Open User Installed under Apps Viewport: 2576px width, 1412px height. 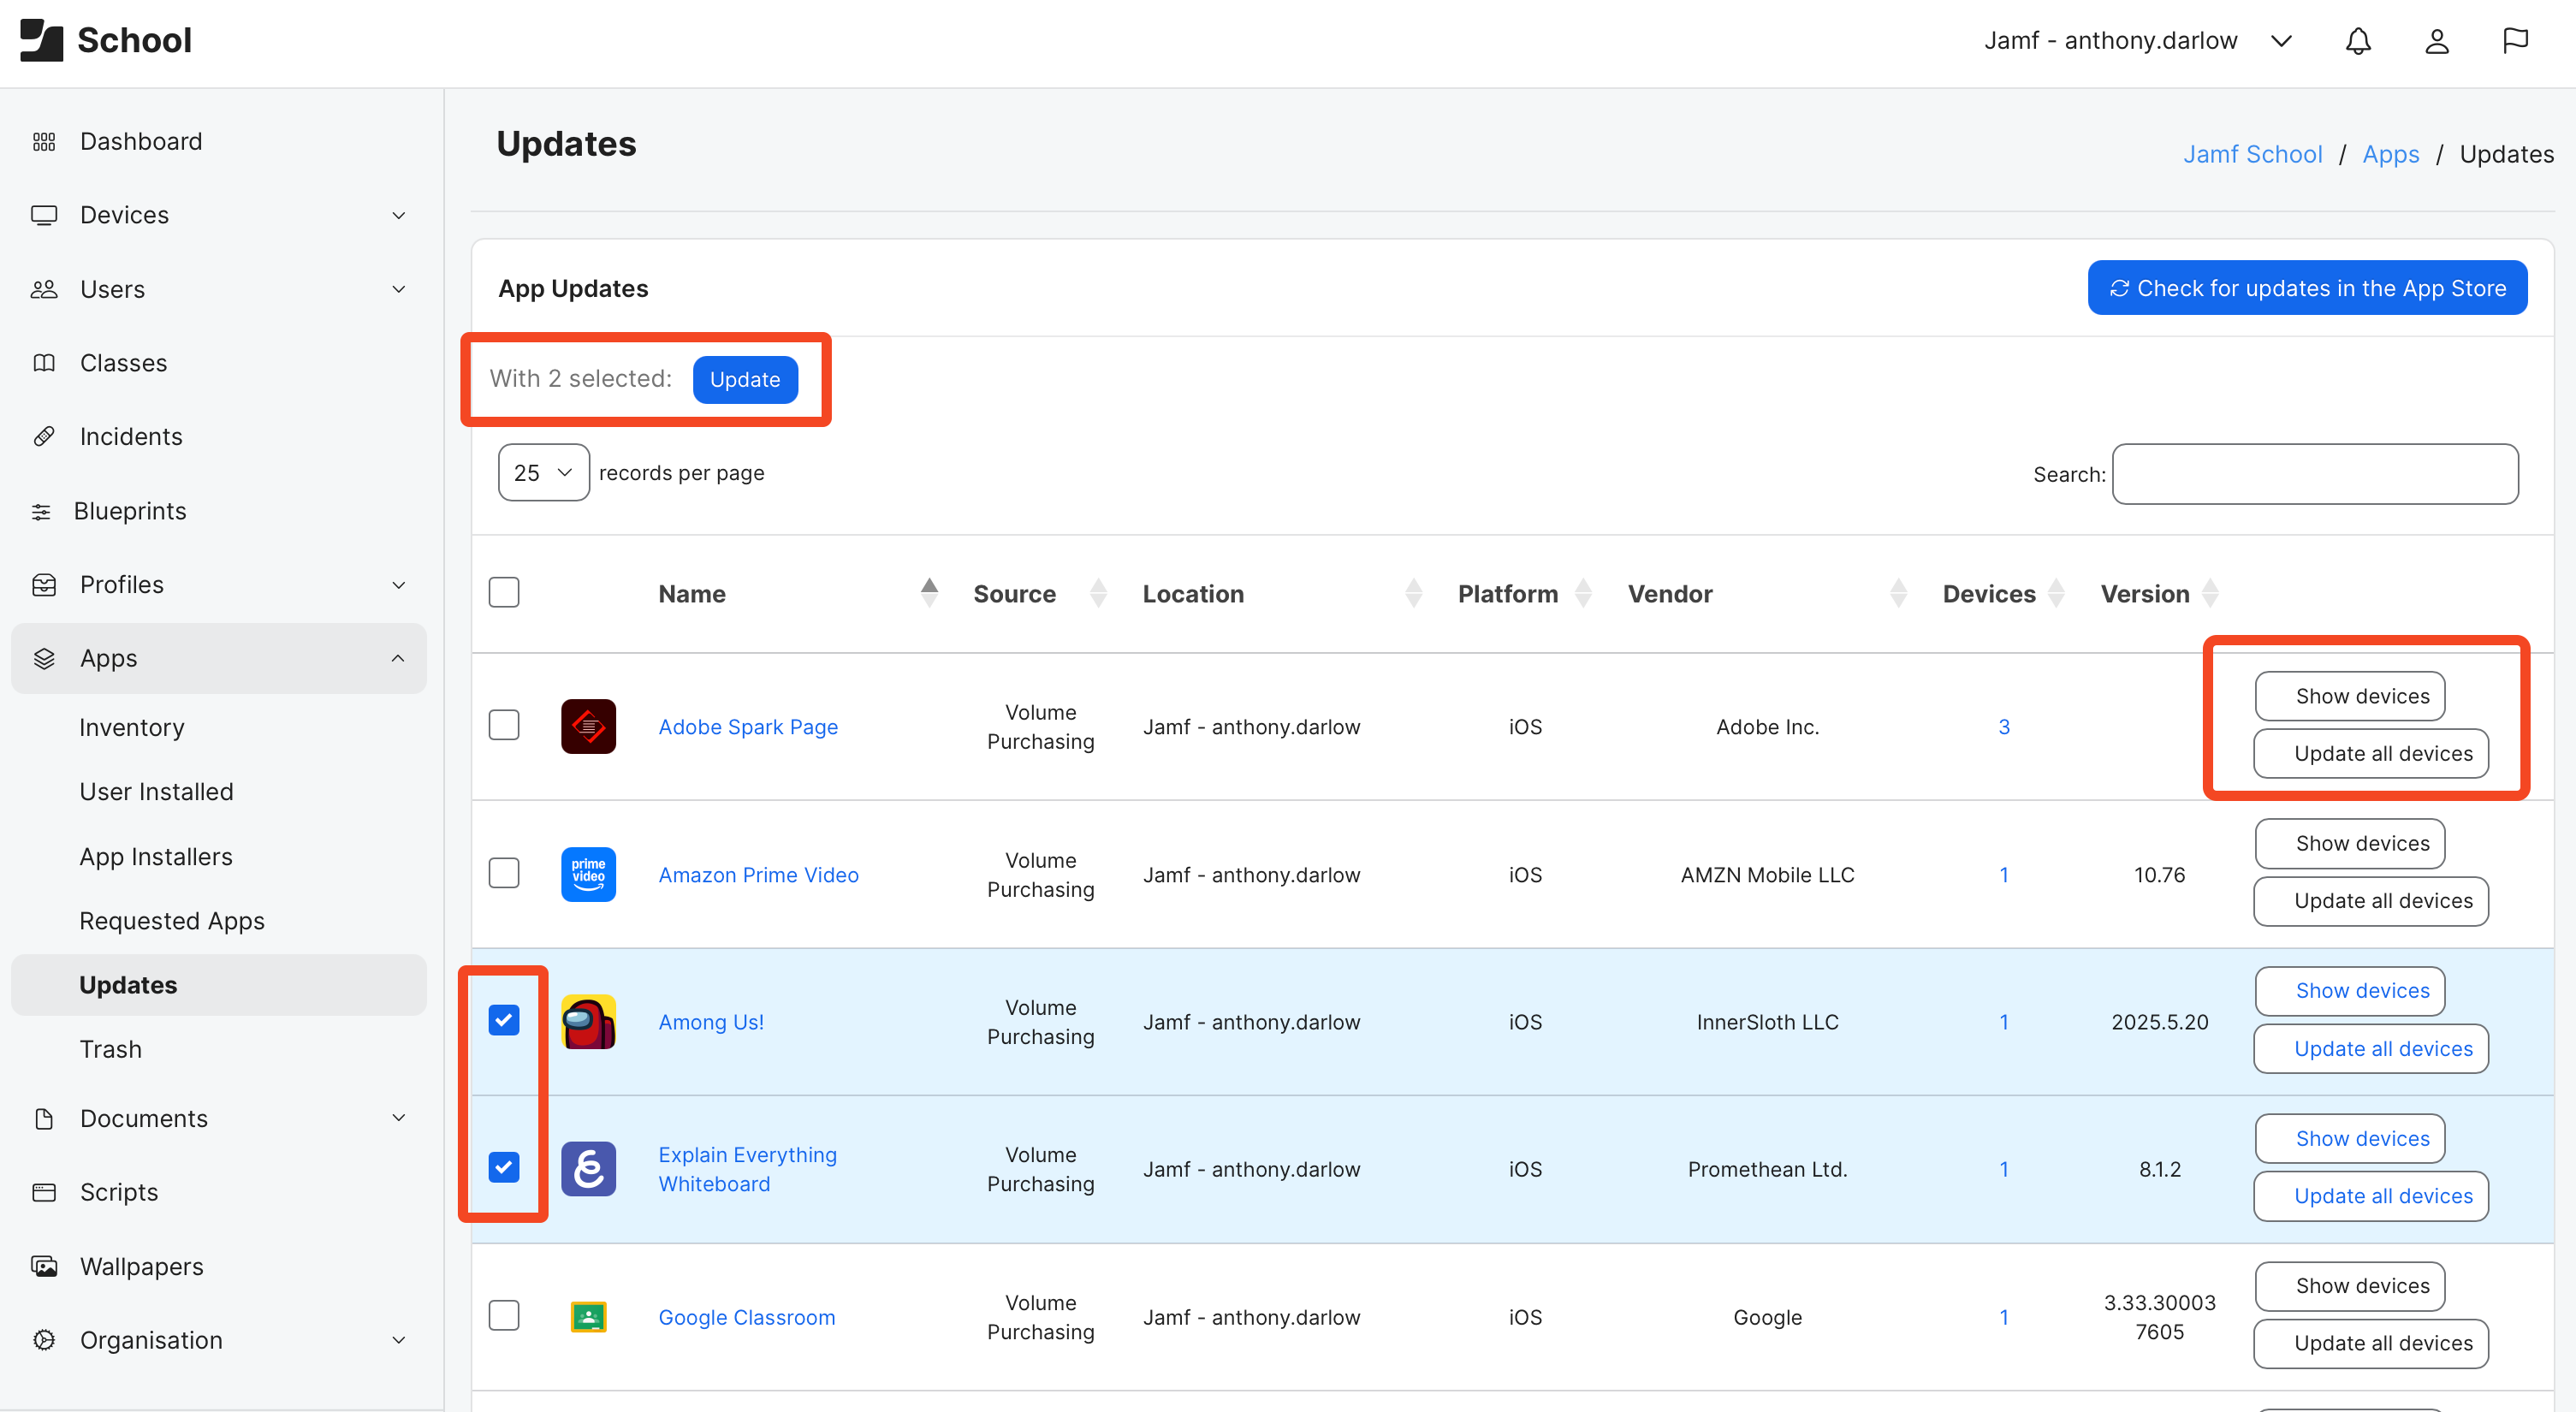tap(156, 791)
